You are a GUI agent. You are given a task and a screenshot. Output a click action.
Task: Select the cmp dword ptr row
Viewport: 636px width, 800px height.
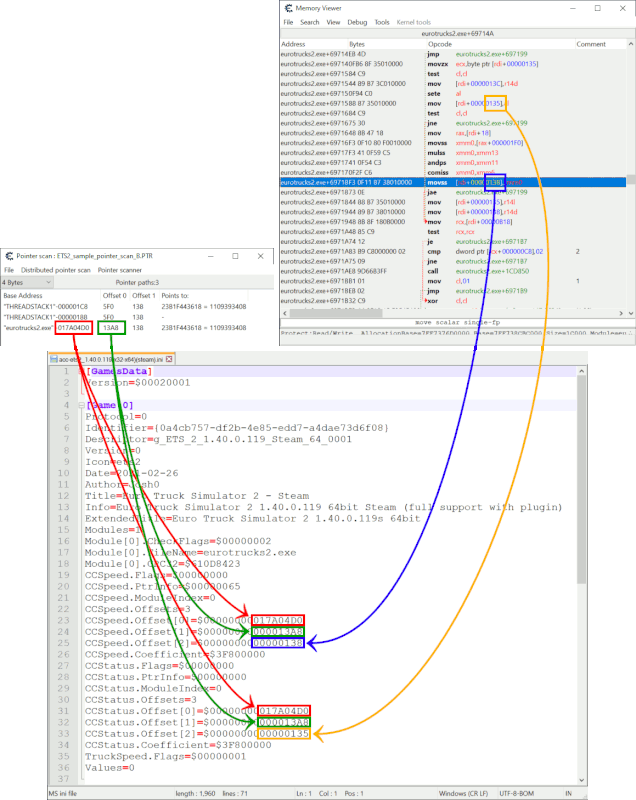click(x=453, y=252)
